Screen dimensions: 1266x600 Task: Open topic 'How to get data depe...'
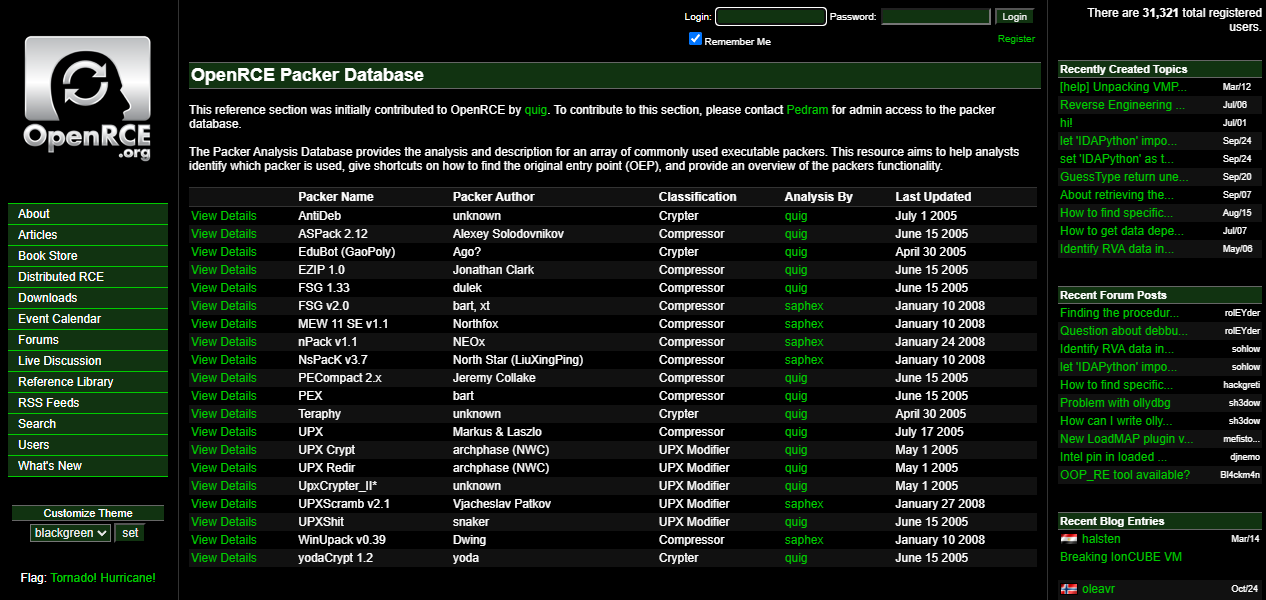1122,231
